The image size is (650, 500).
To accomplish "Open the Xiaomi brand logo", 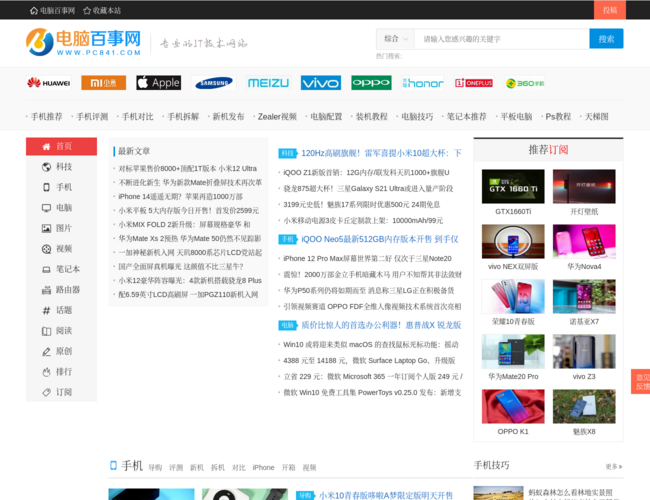I will (103, 83).
